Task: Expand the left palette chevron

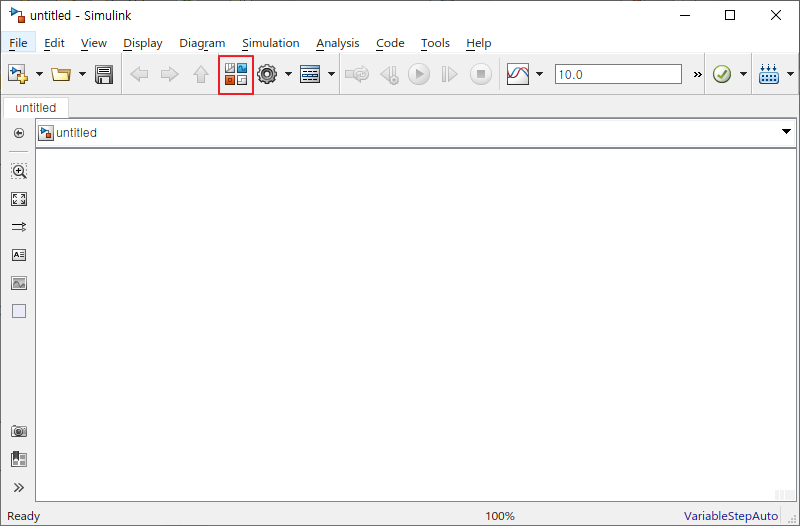Action: click(x=19, y=488)
